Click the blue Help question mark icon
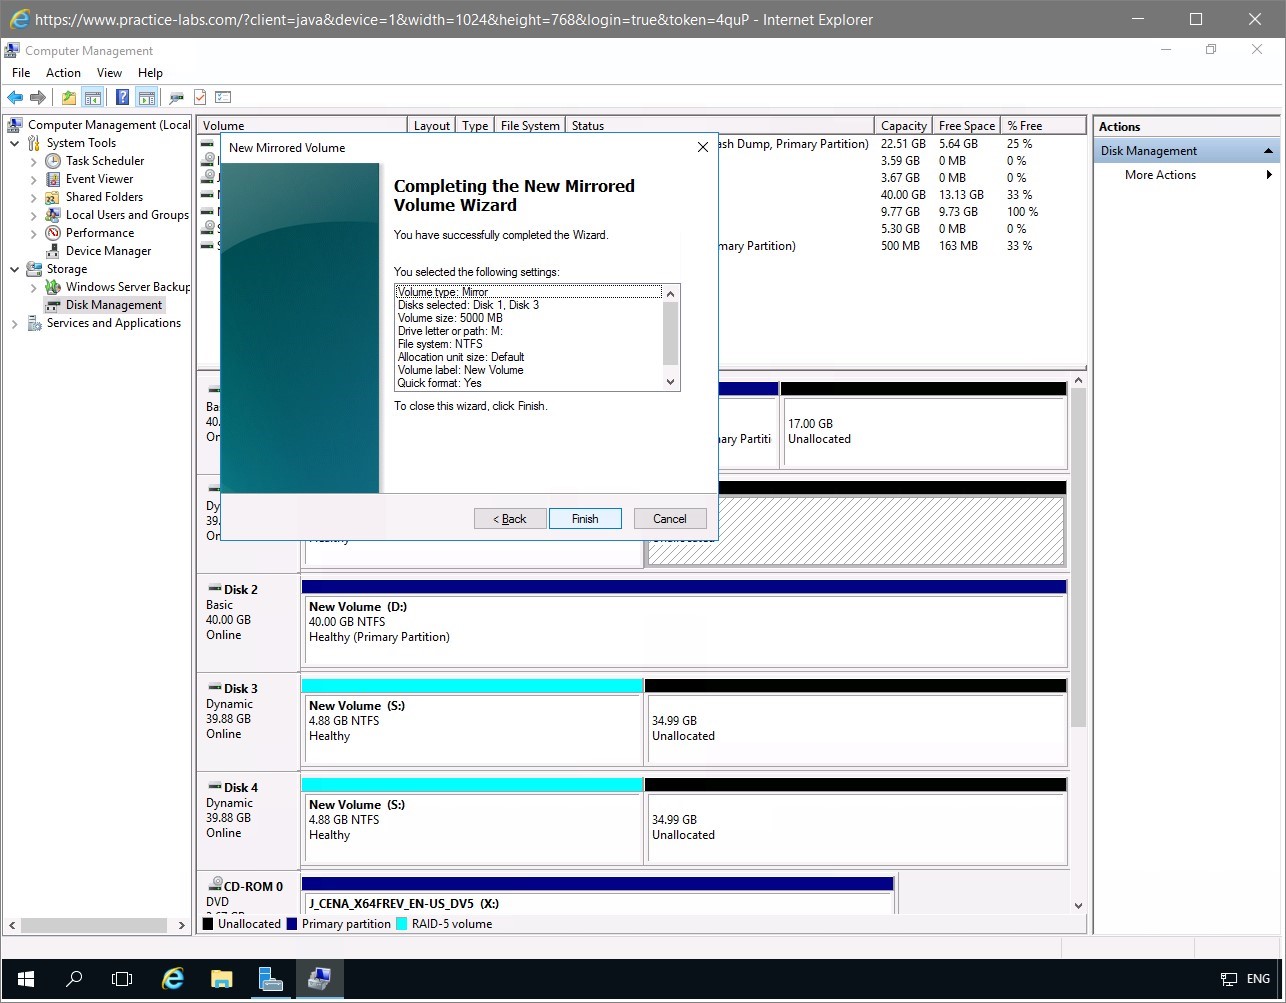This screenshot has height=1003, width=1286. [x=122, y=98]
